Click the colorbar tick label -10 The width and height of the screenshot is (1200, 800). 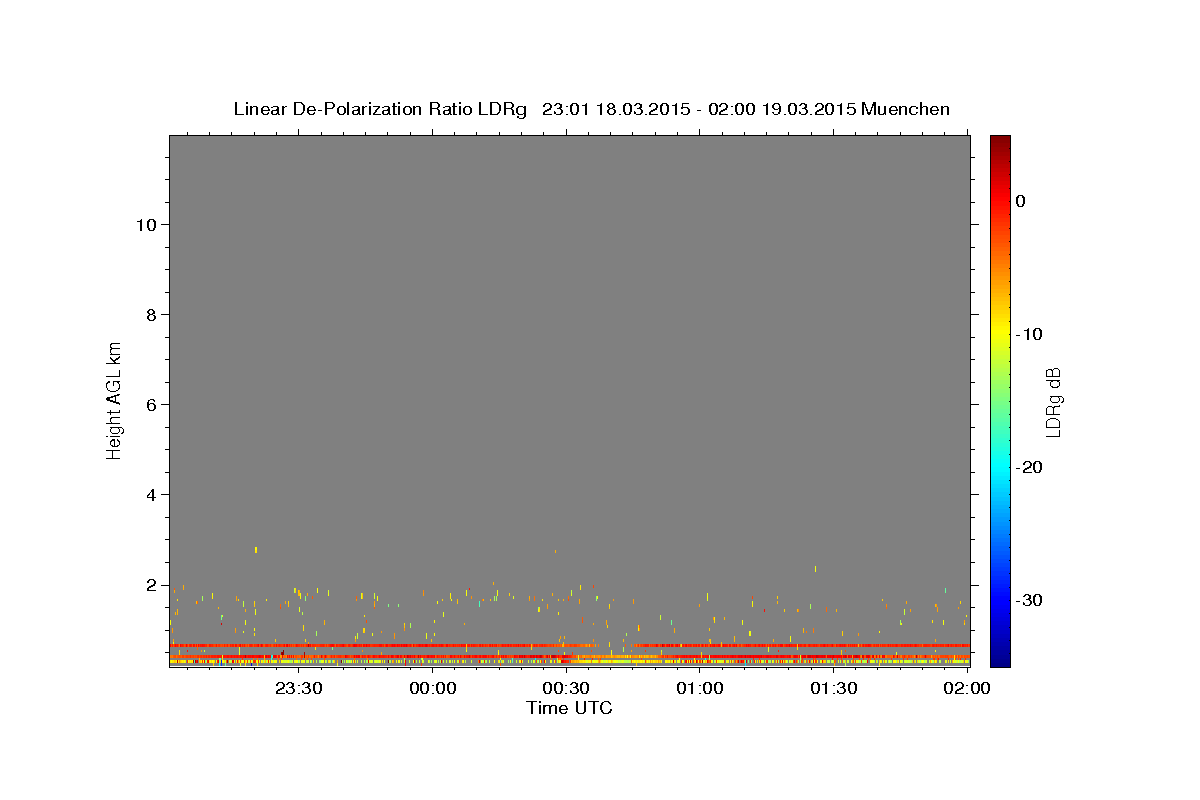click(1028, 334)
